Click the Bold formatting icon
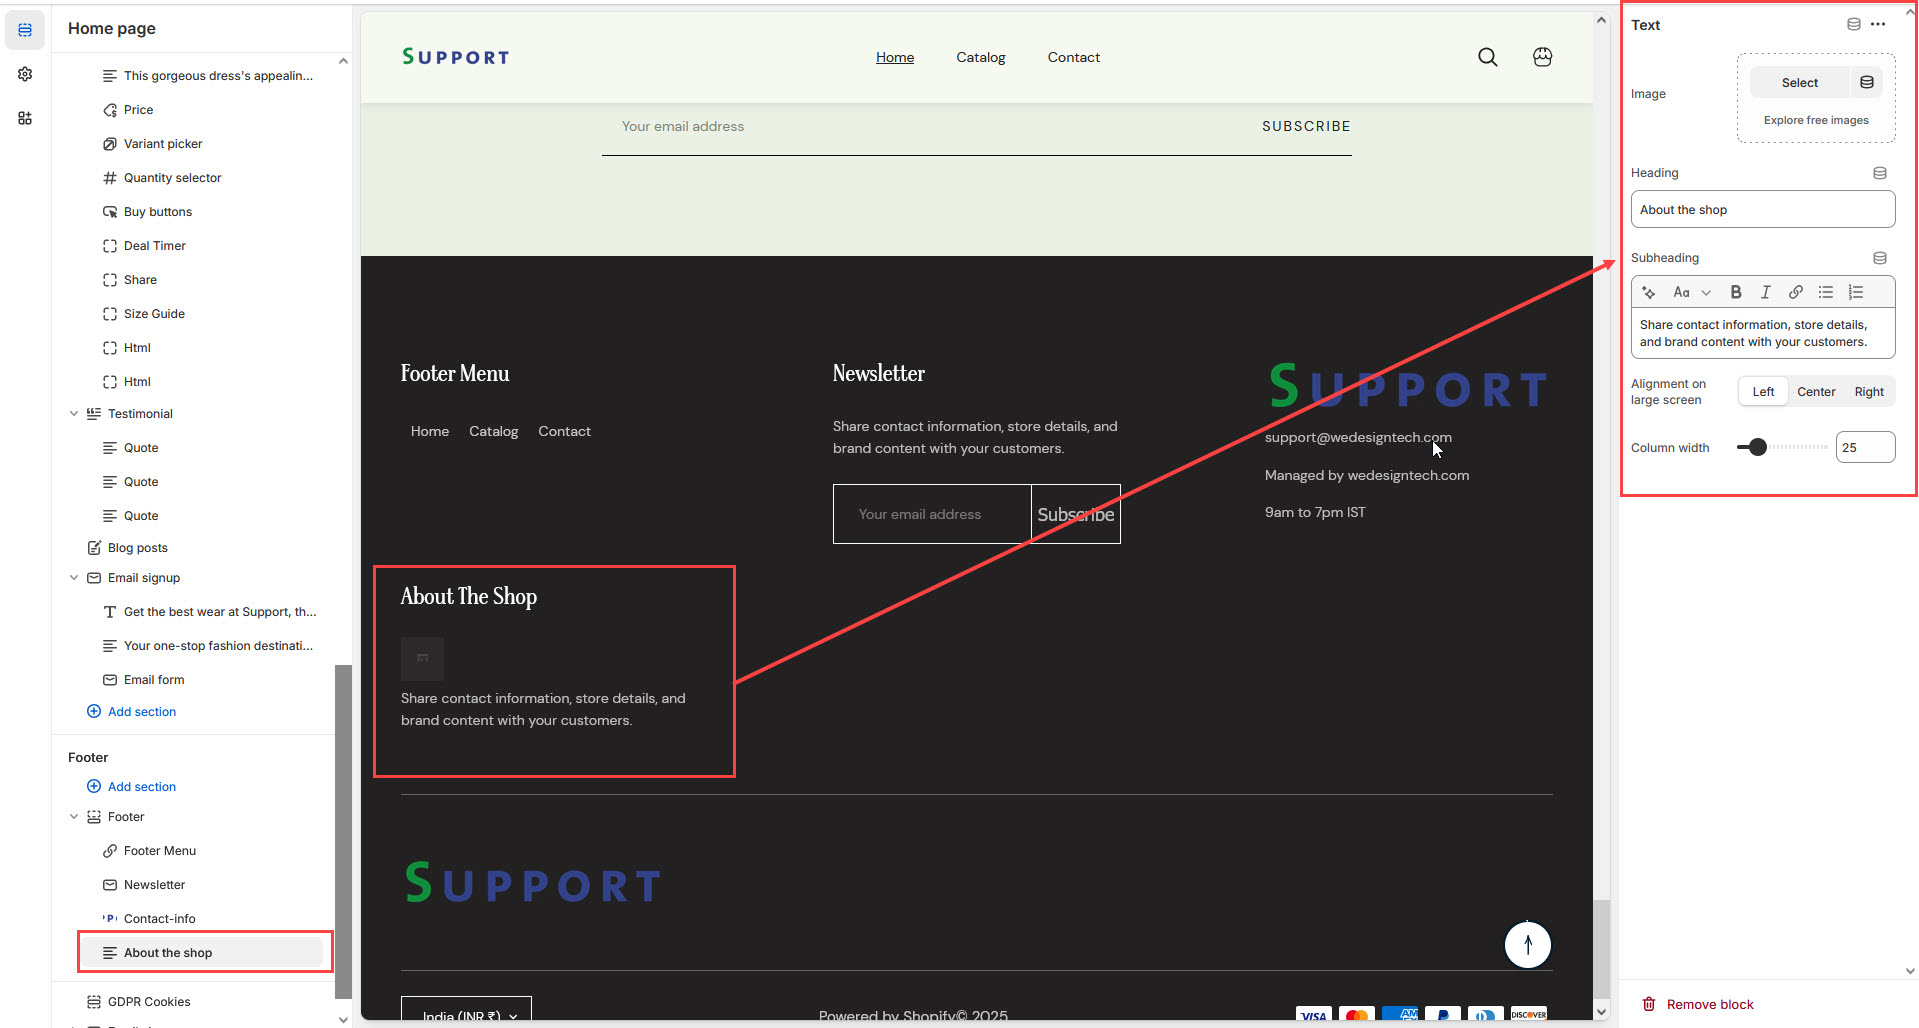1919x1028 pixels. (x=1736, y=292)
